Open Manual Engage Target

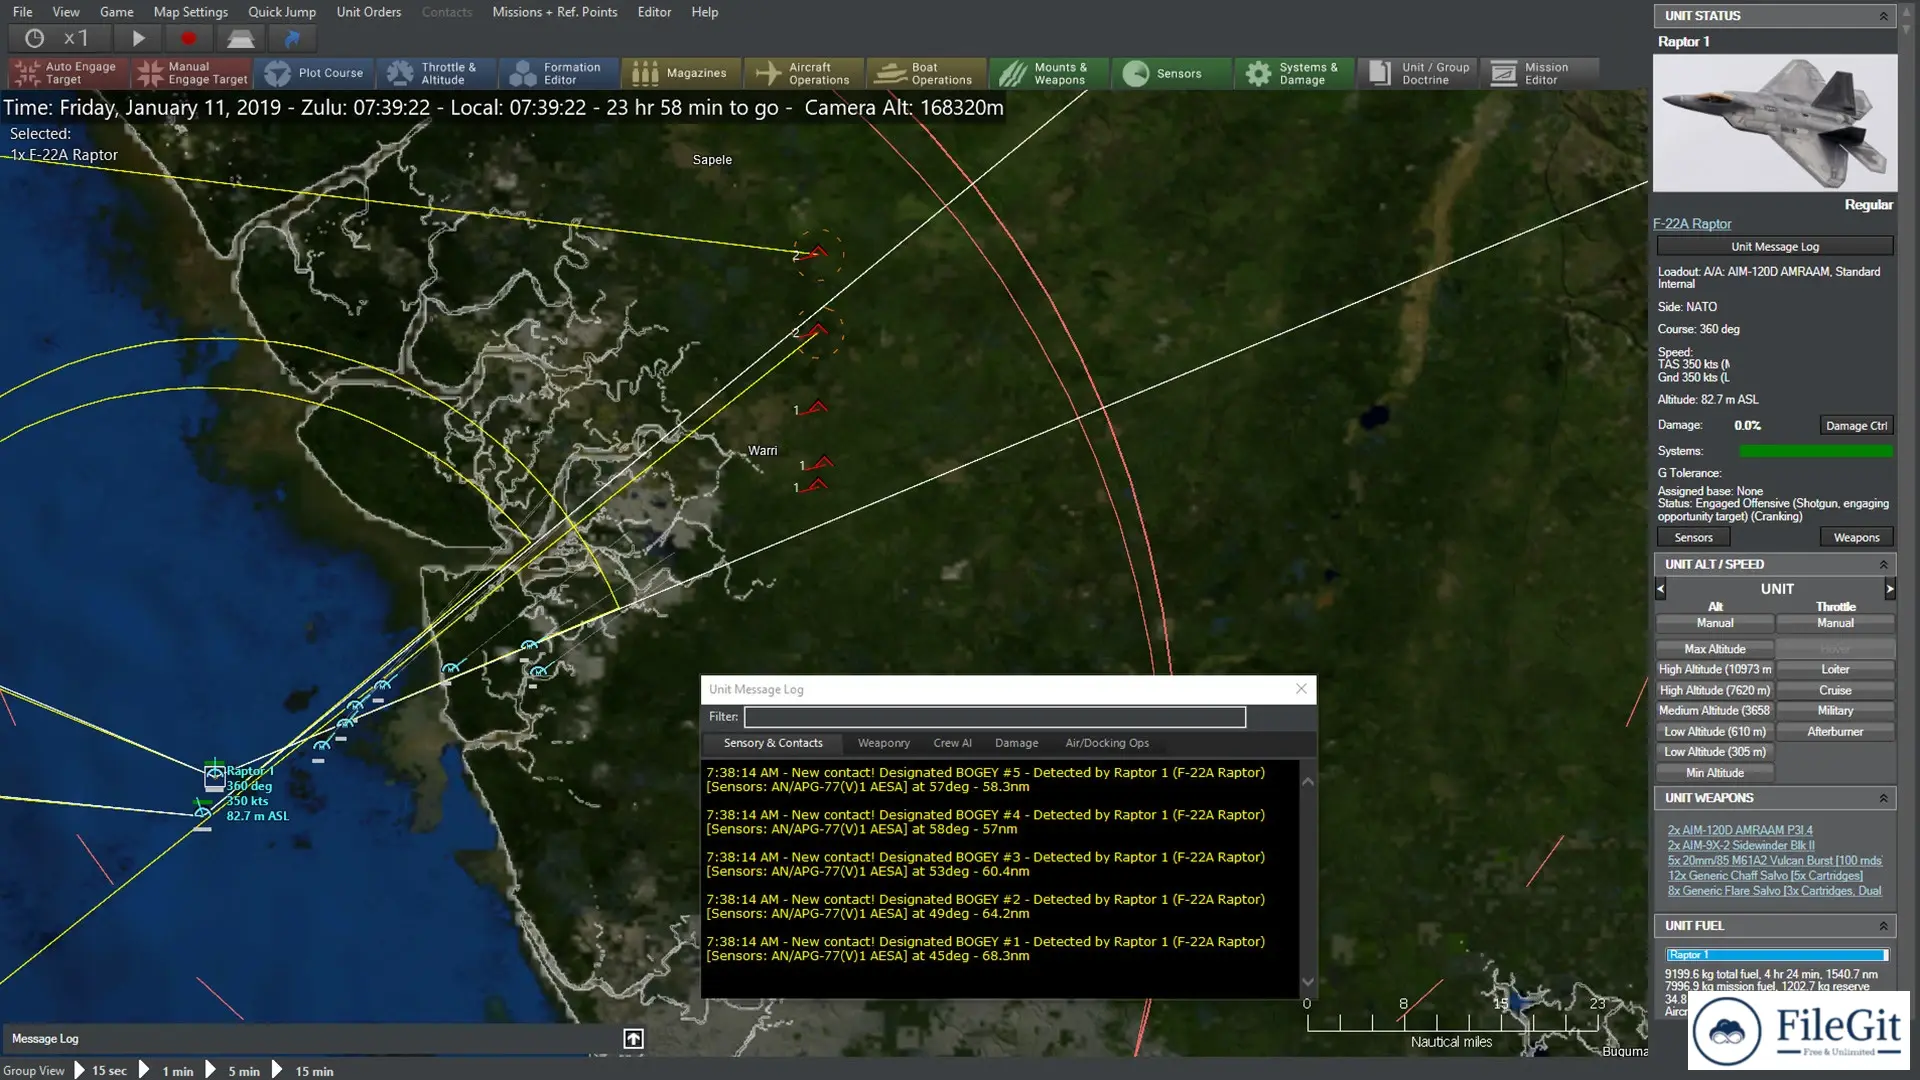coord(192,73)
